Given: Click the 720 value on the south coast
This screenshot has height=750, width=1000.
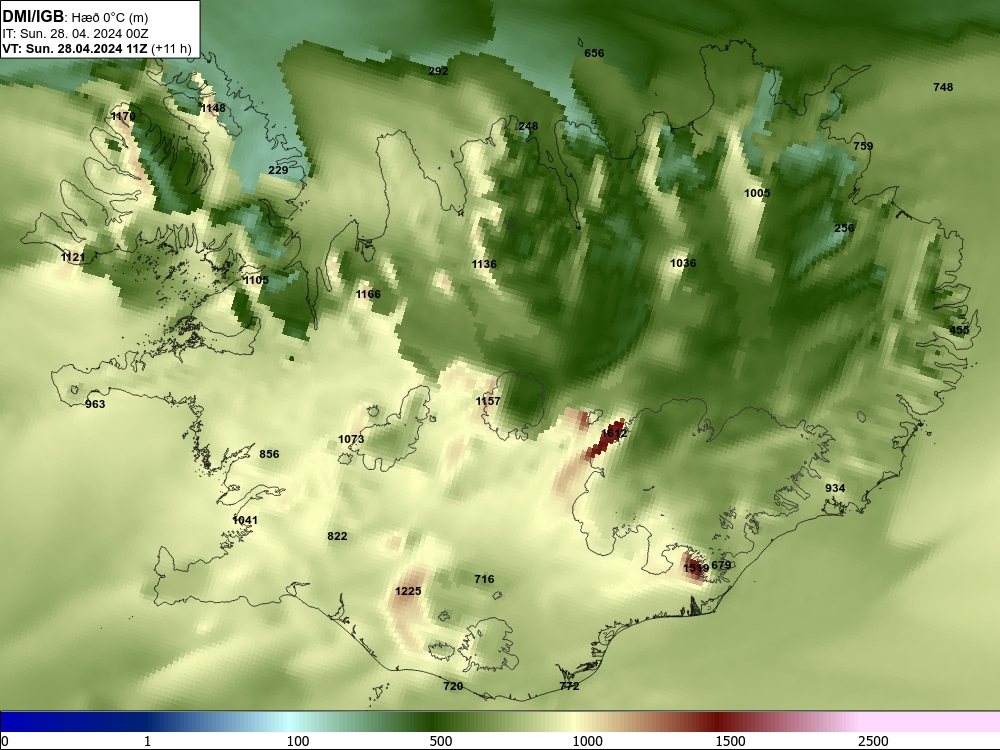Looking at the screenshot, I should pyautogui.click(x=453, y=686).
